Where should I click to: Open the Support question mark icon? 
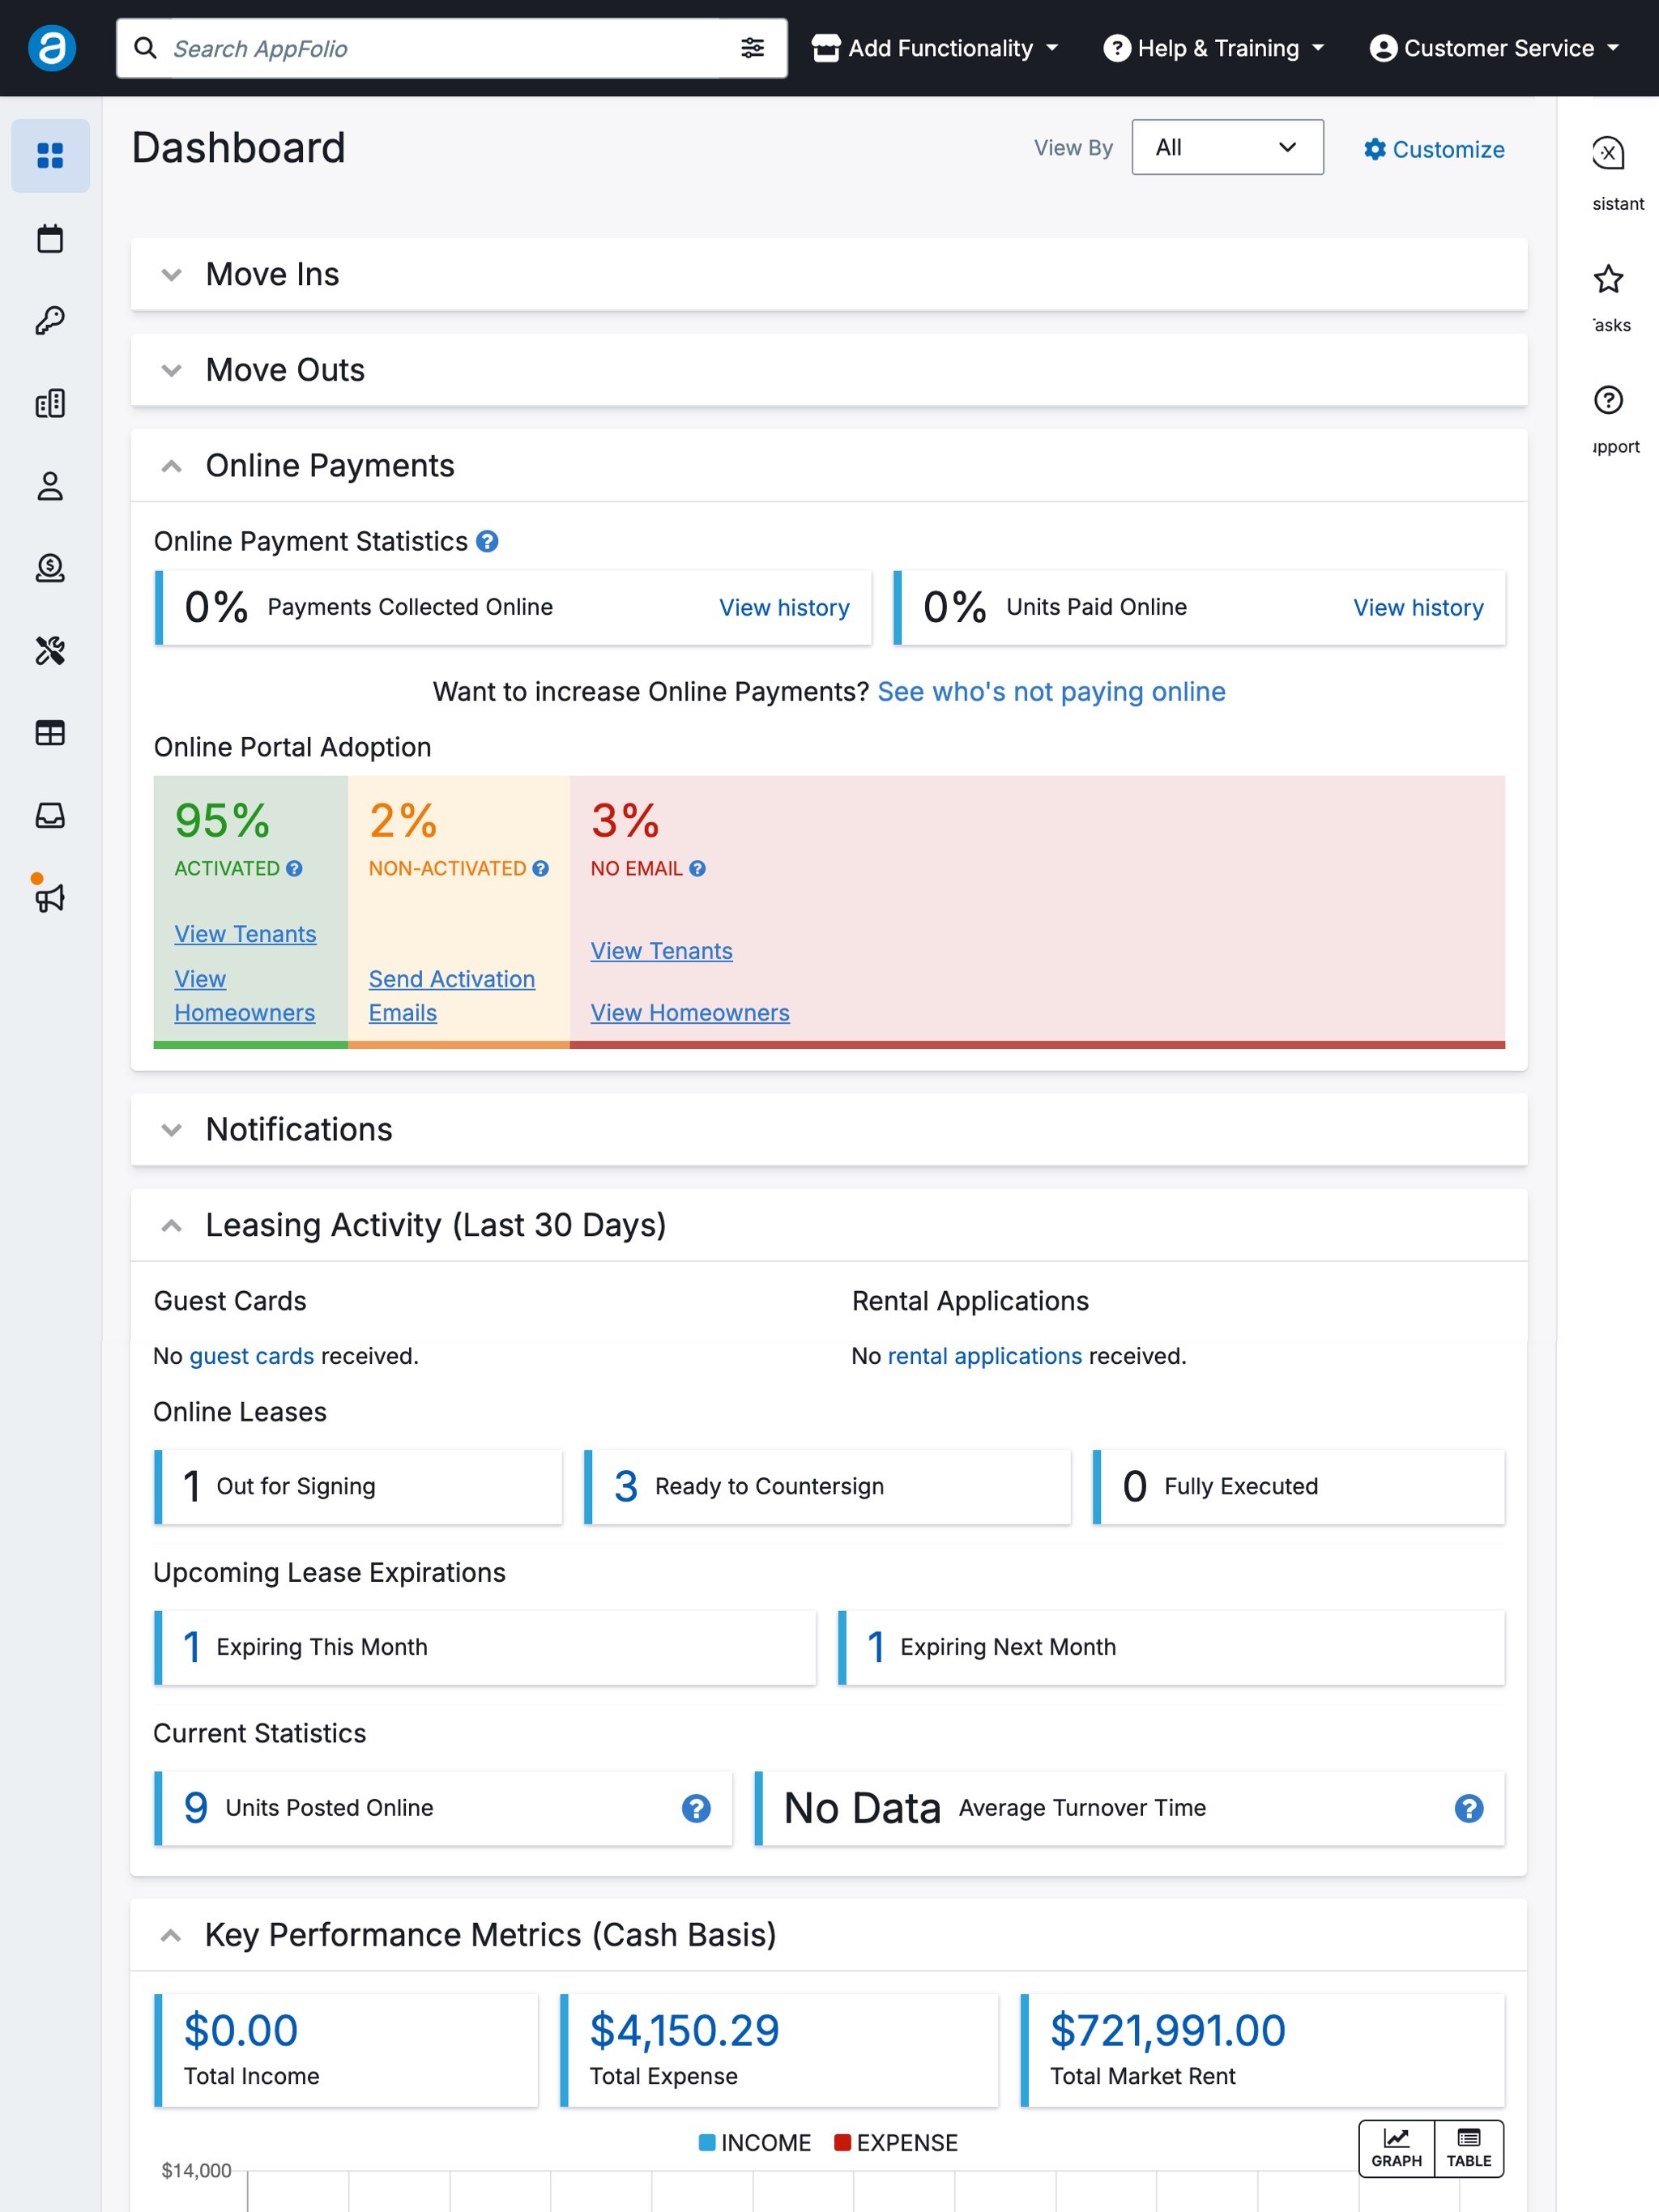1608,400
